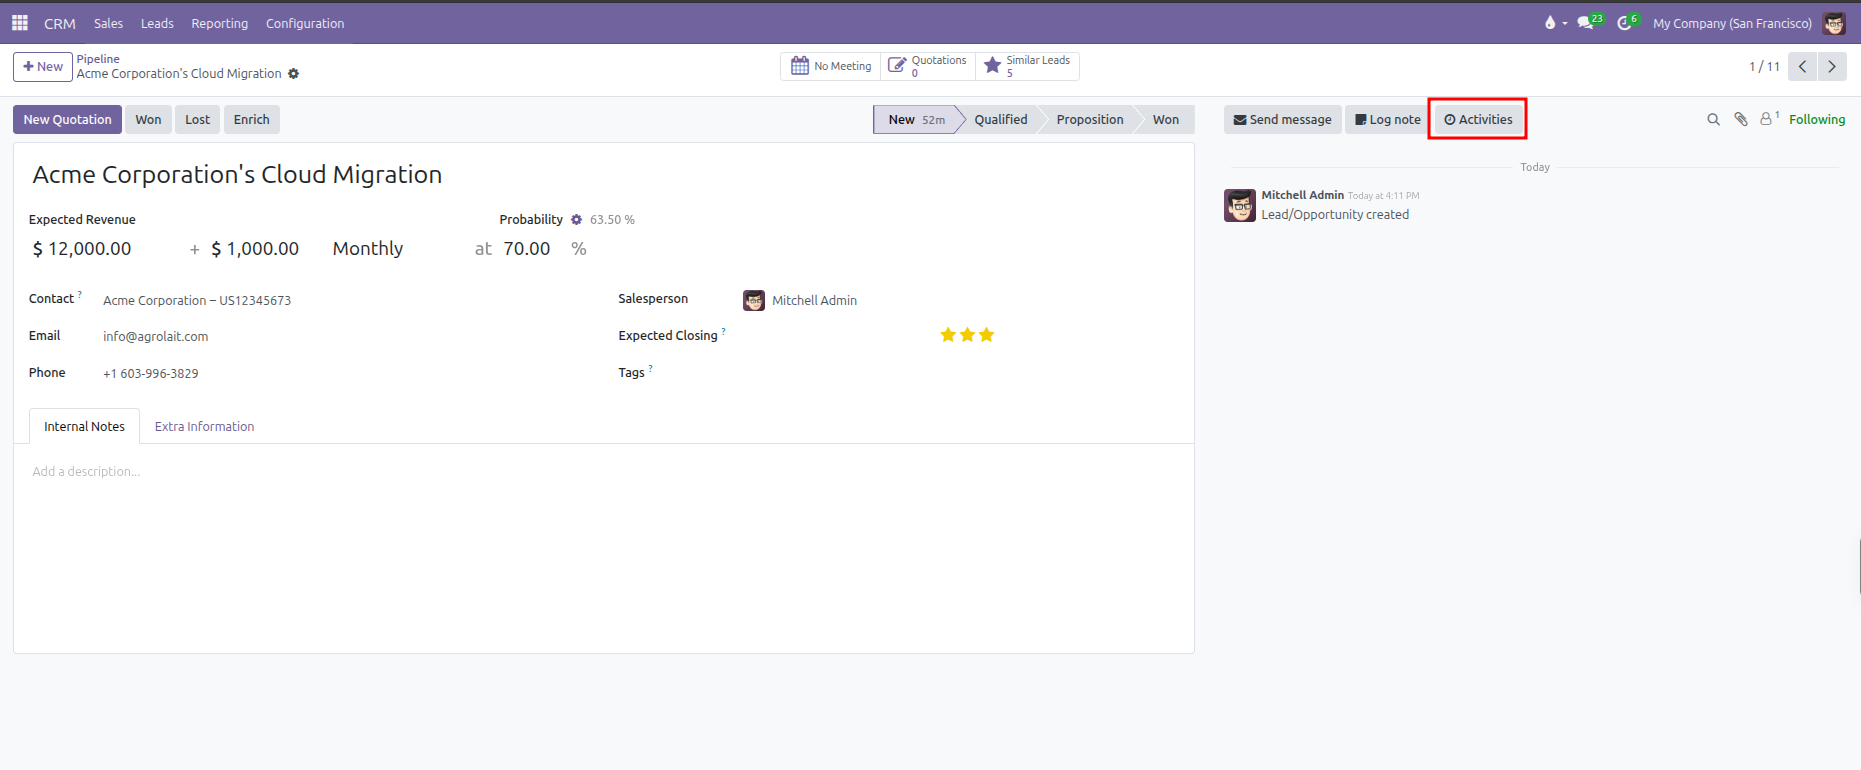Move the stage to Proposition
This screenshot has height=770, width=1861.
coord(1090,120)
